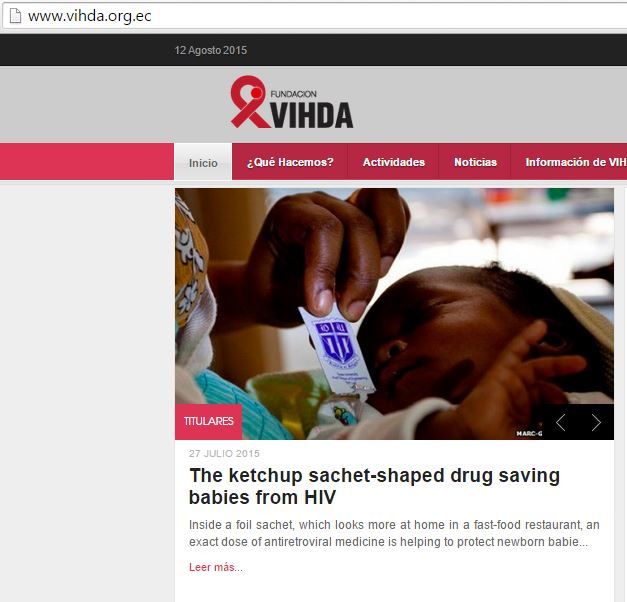
Task: Go to the previous slide with left arrow
Action: point(561,422)
